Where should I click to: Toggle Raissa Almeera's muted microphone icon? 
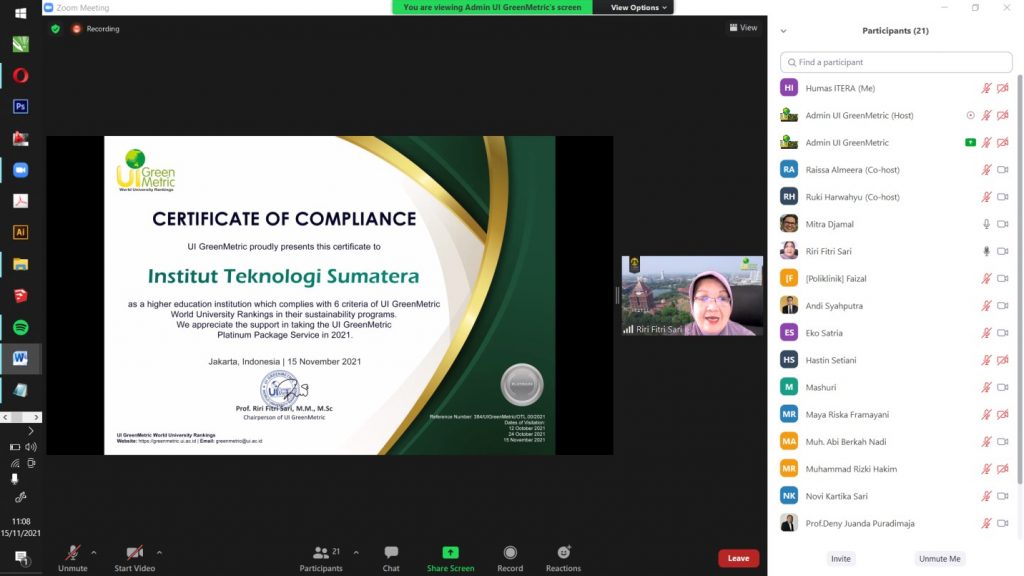point(986,170)
